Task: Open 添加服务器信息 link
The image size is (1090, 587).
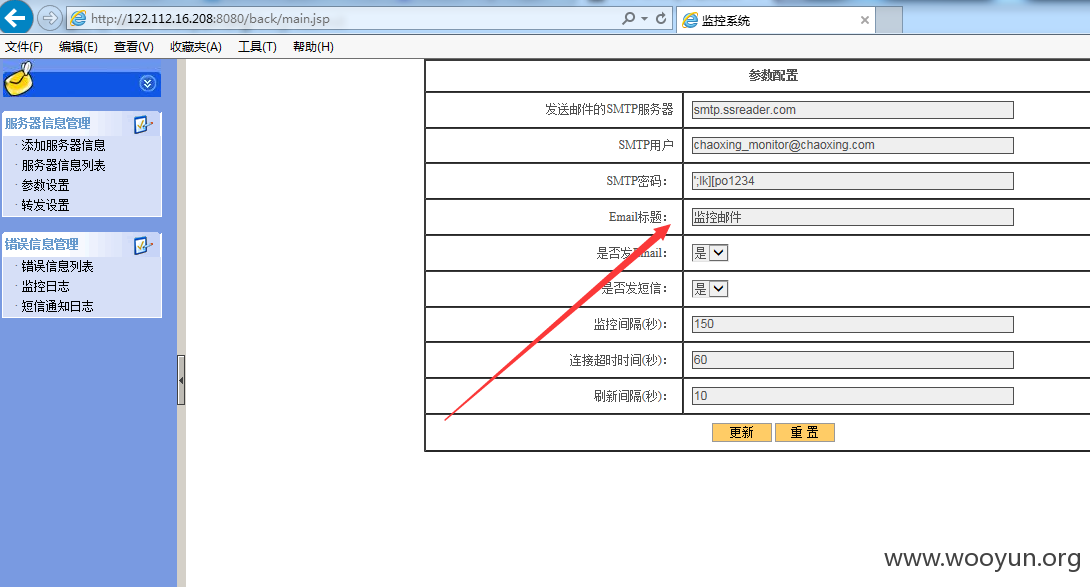Action: [x=63, y=145]
